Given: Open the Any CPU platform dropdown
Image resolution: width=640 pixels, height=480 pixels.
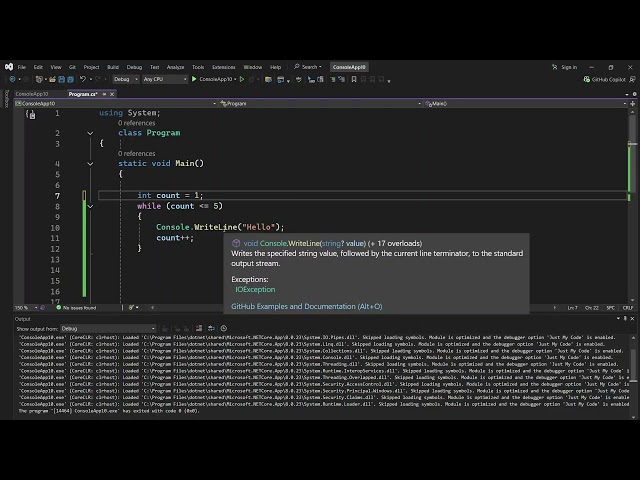Looking at the screenshot, I should [x=165, y=79].
